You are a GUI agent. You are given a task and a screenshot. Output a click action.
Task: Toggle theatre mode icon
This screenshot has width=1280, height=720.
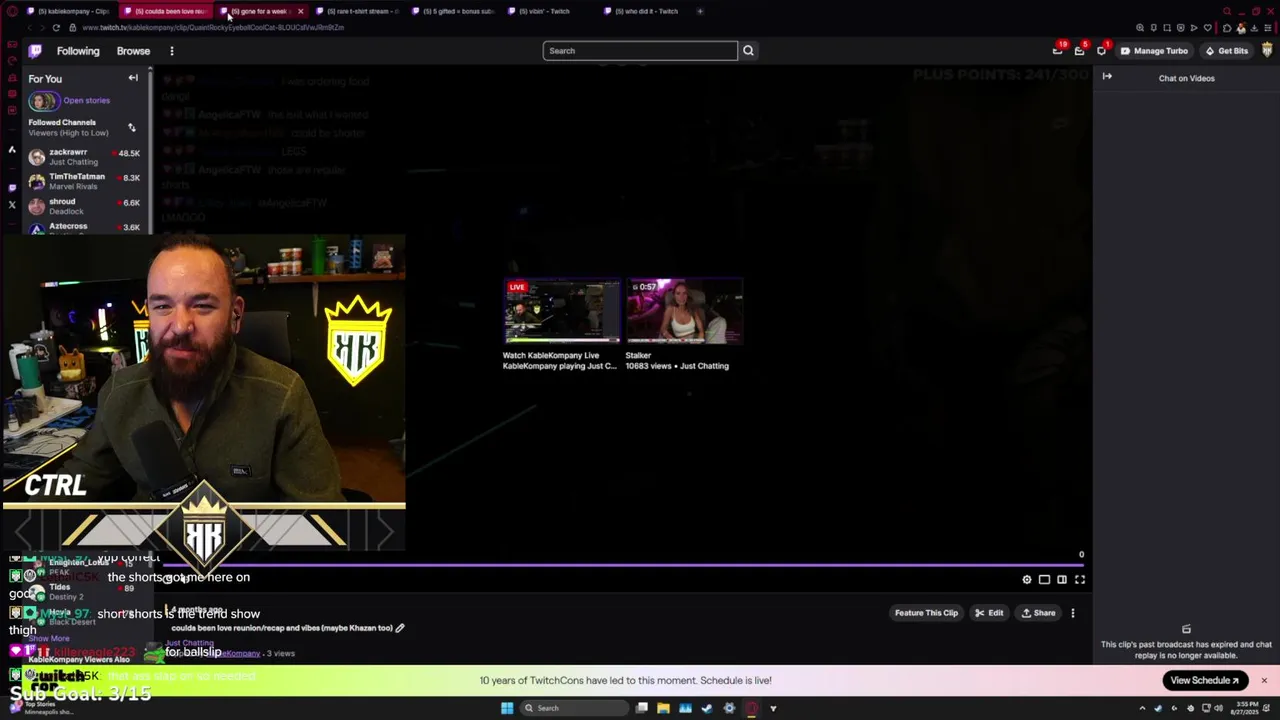pos(1062,580)
